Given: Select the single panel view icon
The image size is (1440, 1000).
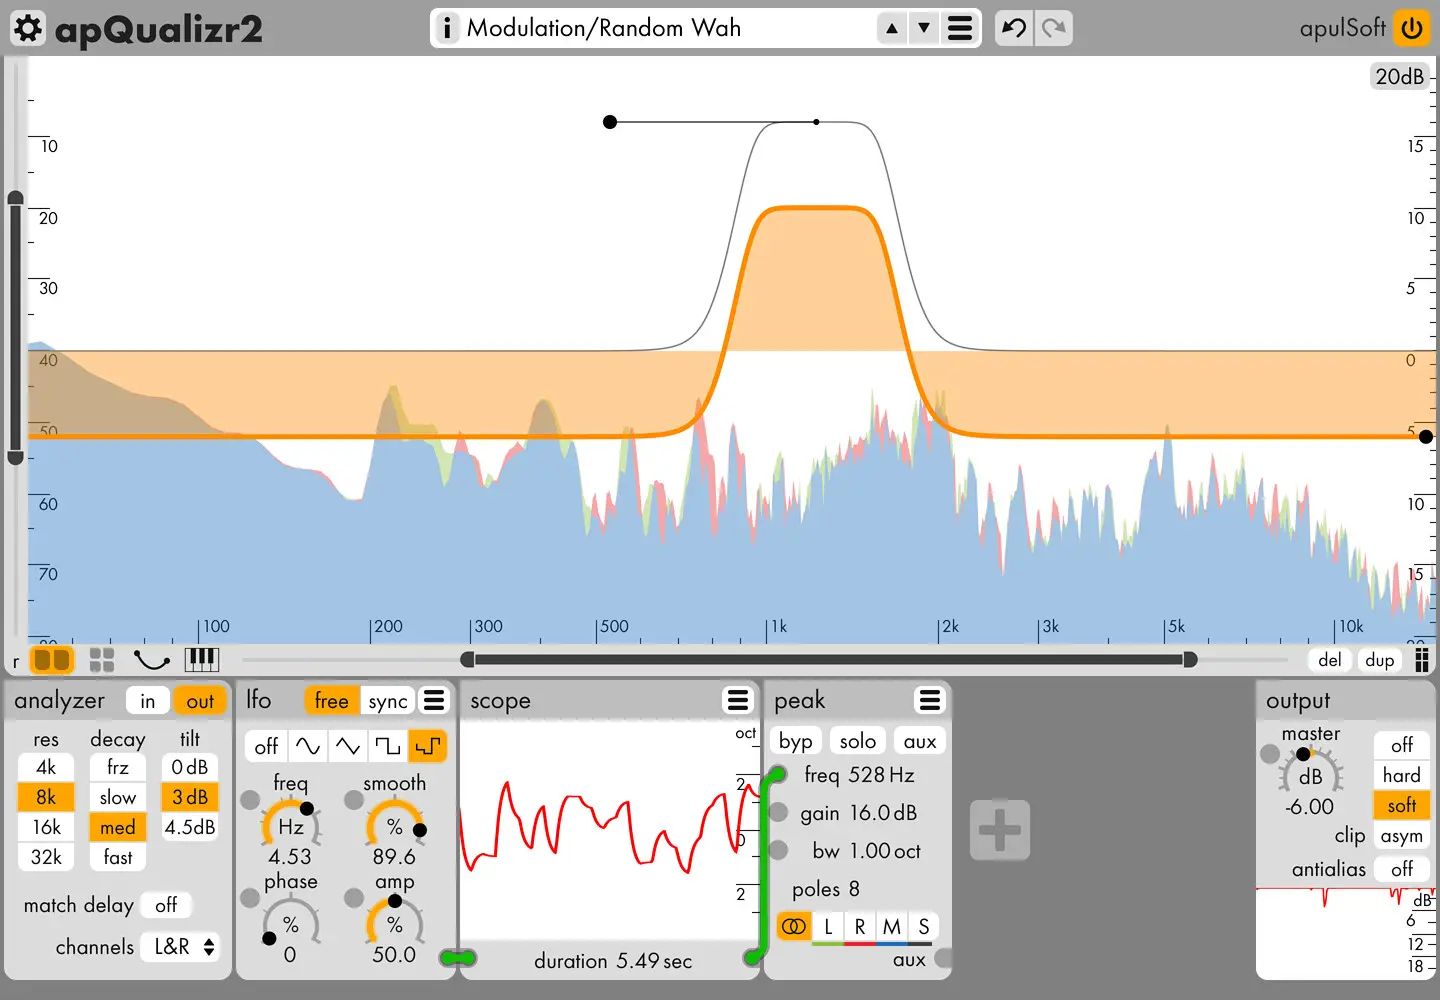Looking at the screenshot, I should pos(51,660).
